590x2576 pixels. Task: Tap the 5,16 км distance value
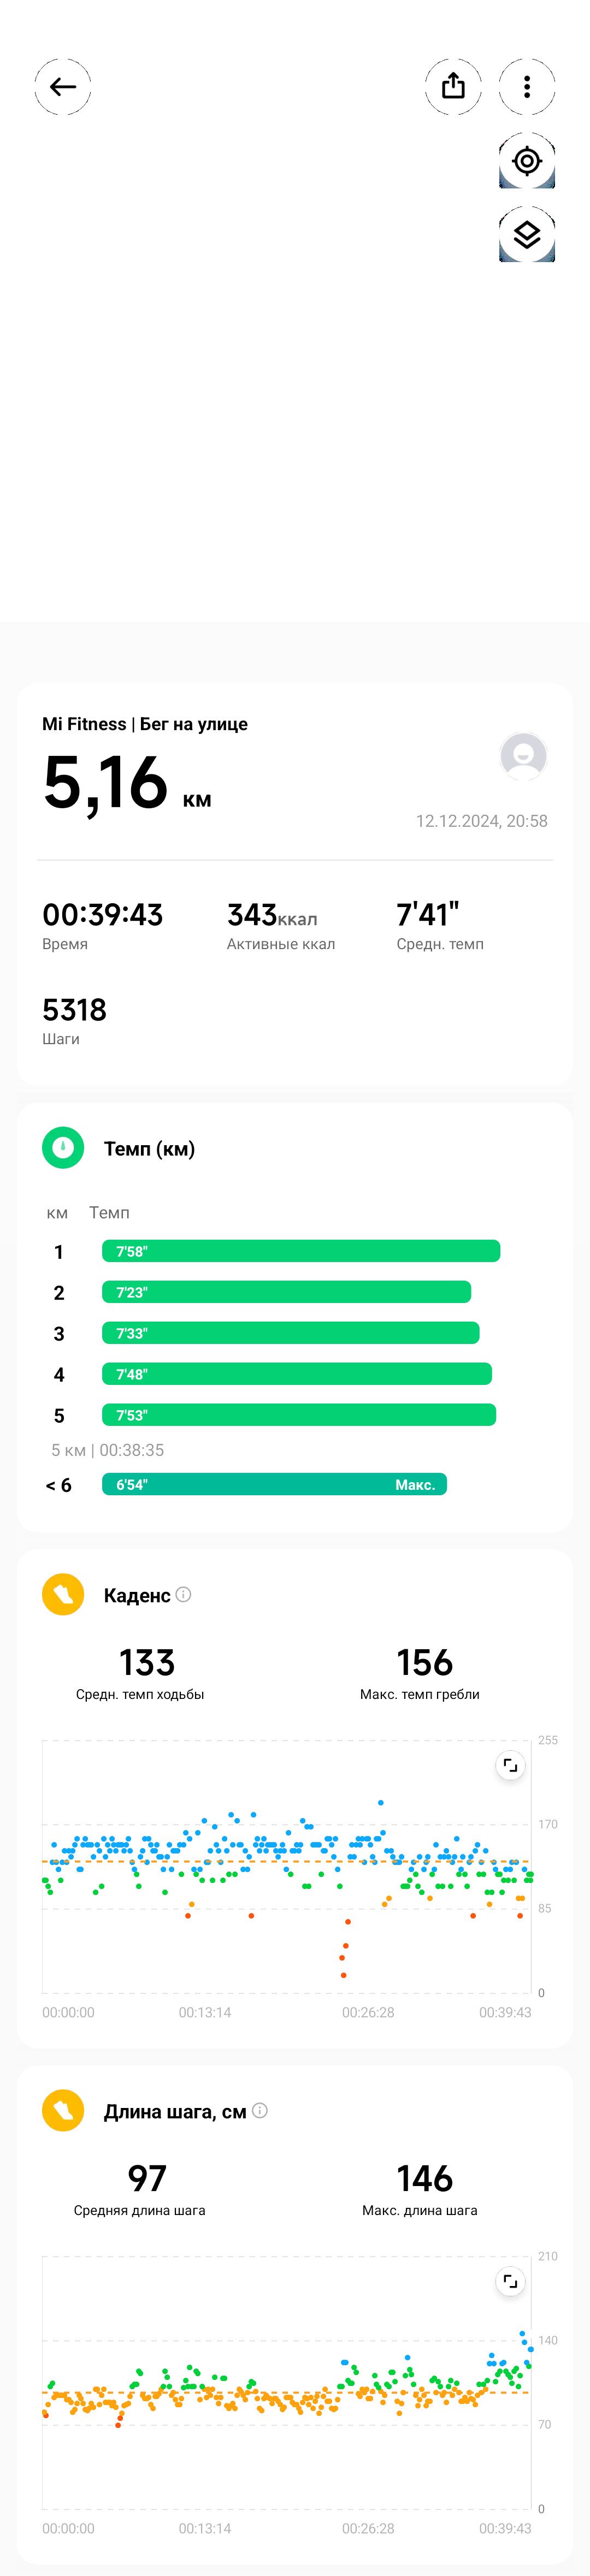click(x=127, y=783)
